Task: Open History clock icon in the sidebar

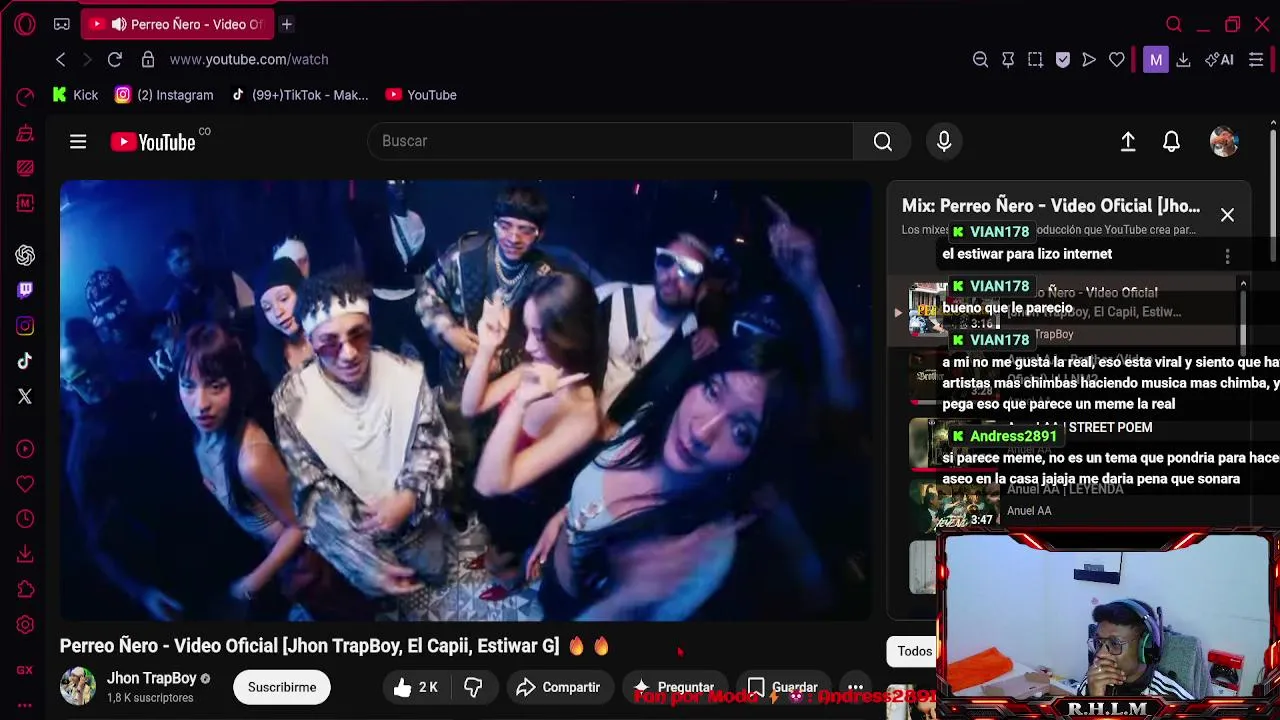Action: click(x=25, y=519)
